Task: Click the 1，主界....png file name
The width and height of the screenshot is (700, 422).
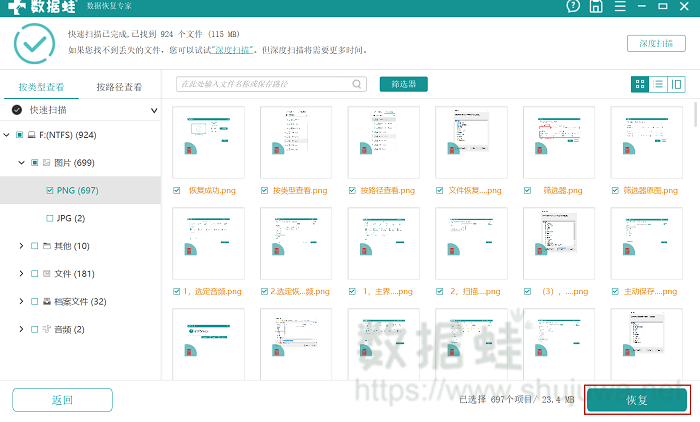Action: 388,292
